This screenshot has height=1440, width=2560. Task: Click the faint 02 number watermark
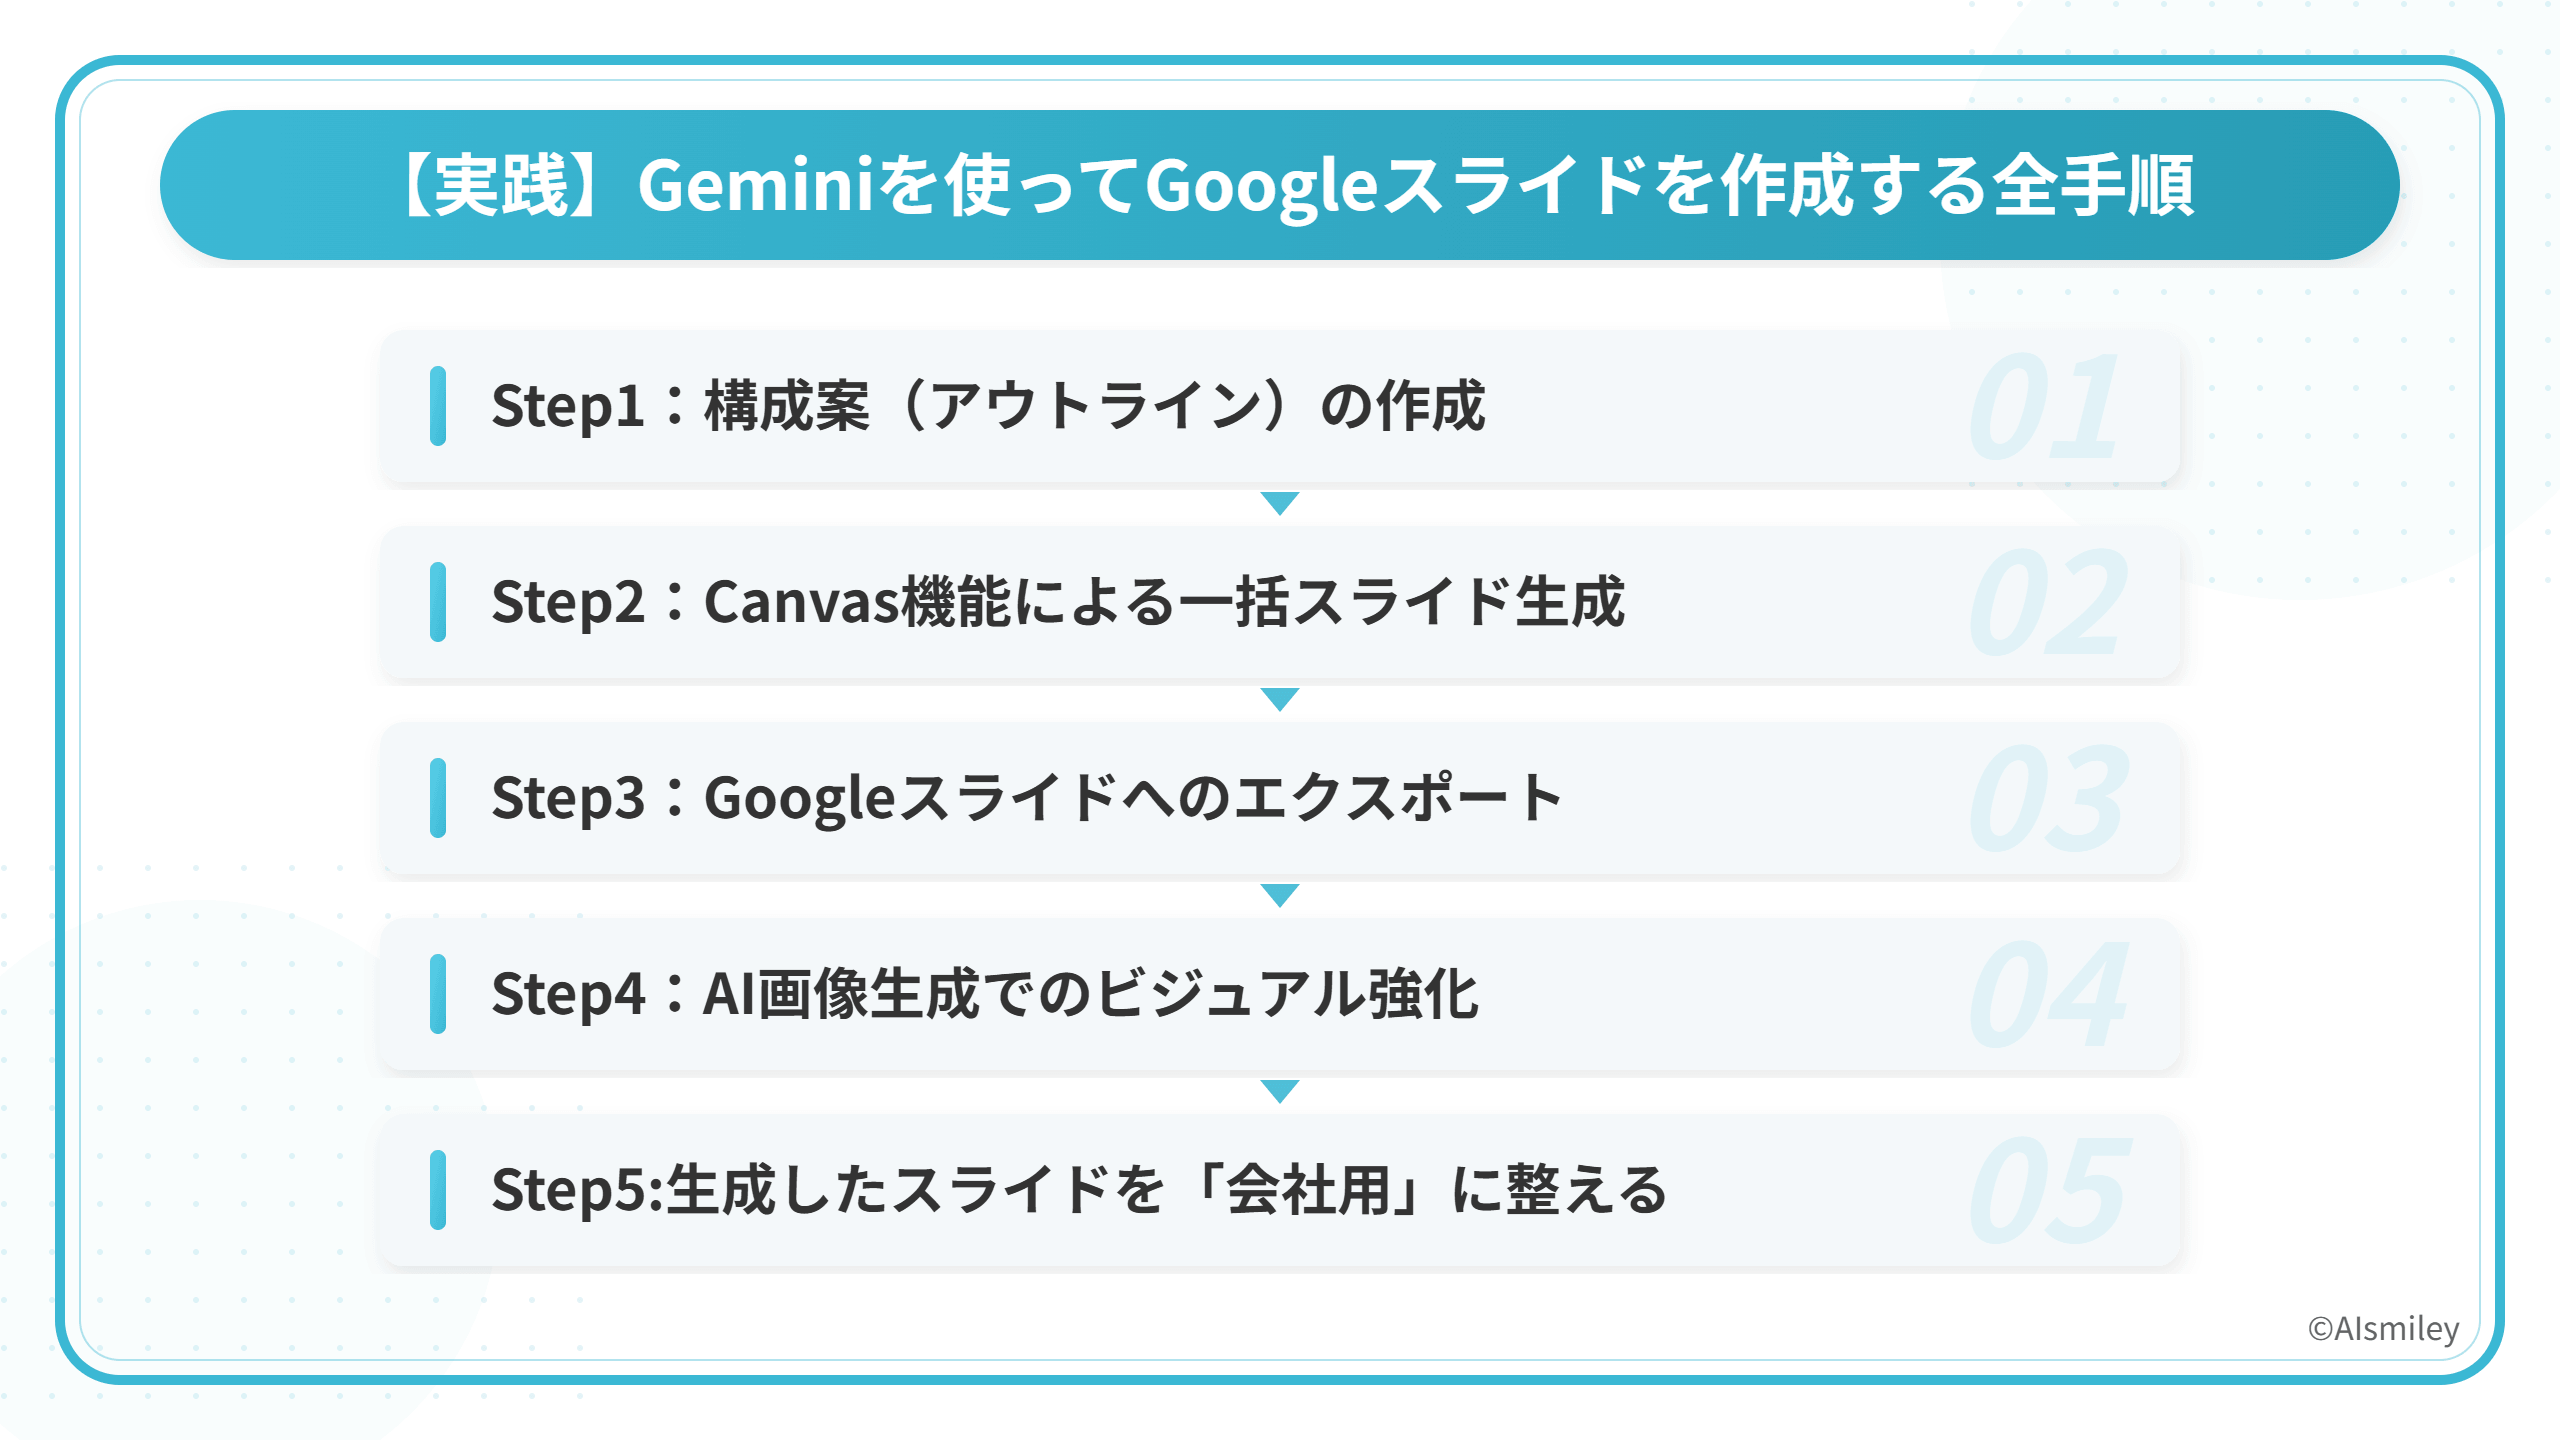(2048, 602)
